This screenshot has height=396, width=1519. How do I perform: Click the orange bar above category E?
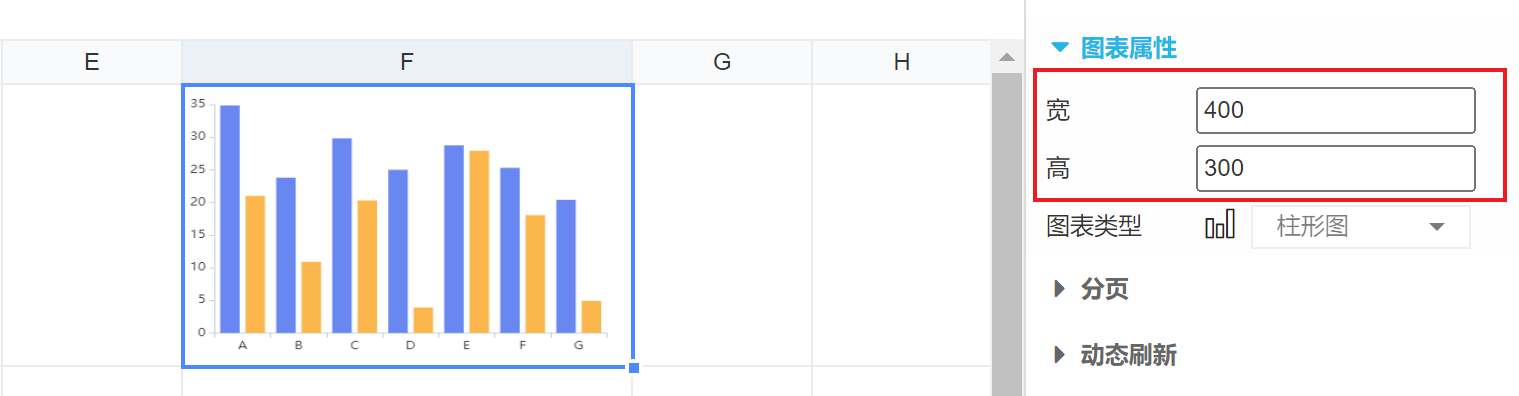[x=479, y=241]
